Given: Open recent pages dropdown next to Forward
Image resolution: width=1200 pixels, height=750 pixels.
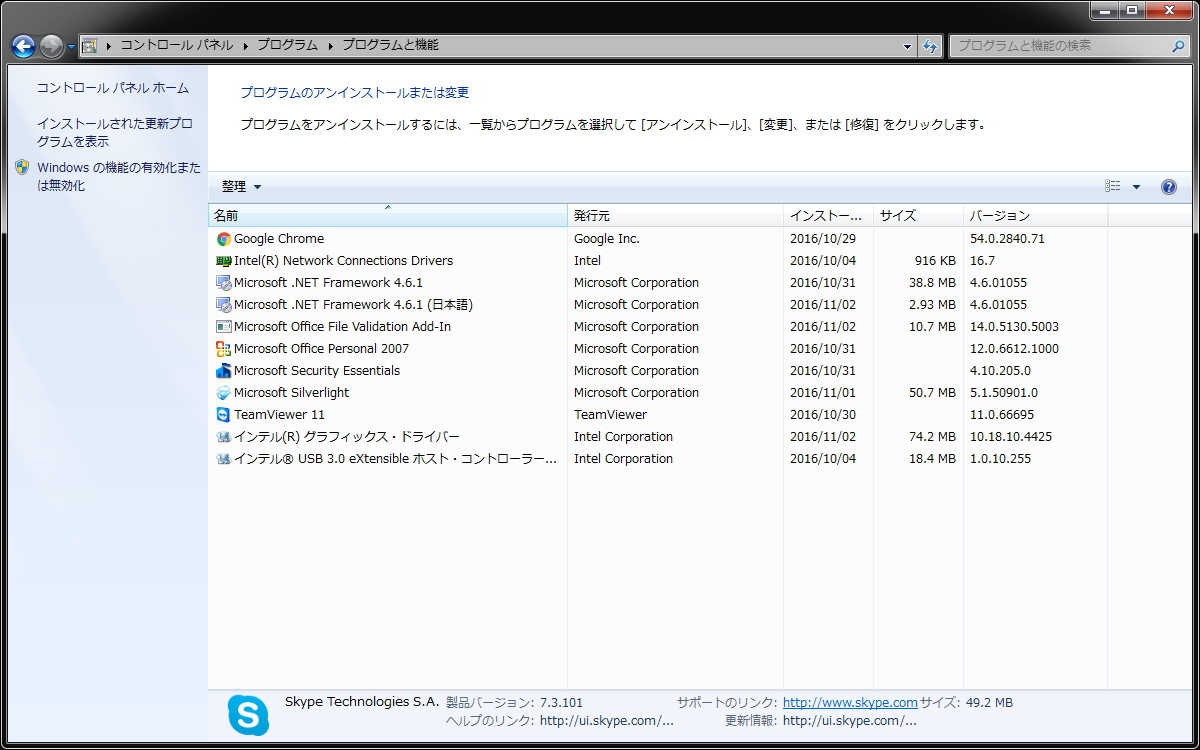Looking at the screenshot, I should (x=71, y=47).
